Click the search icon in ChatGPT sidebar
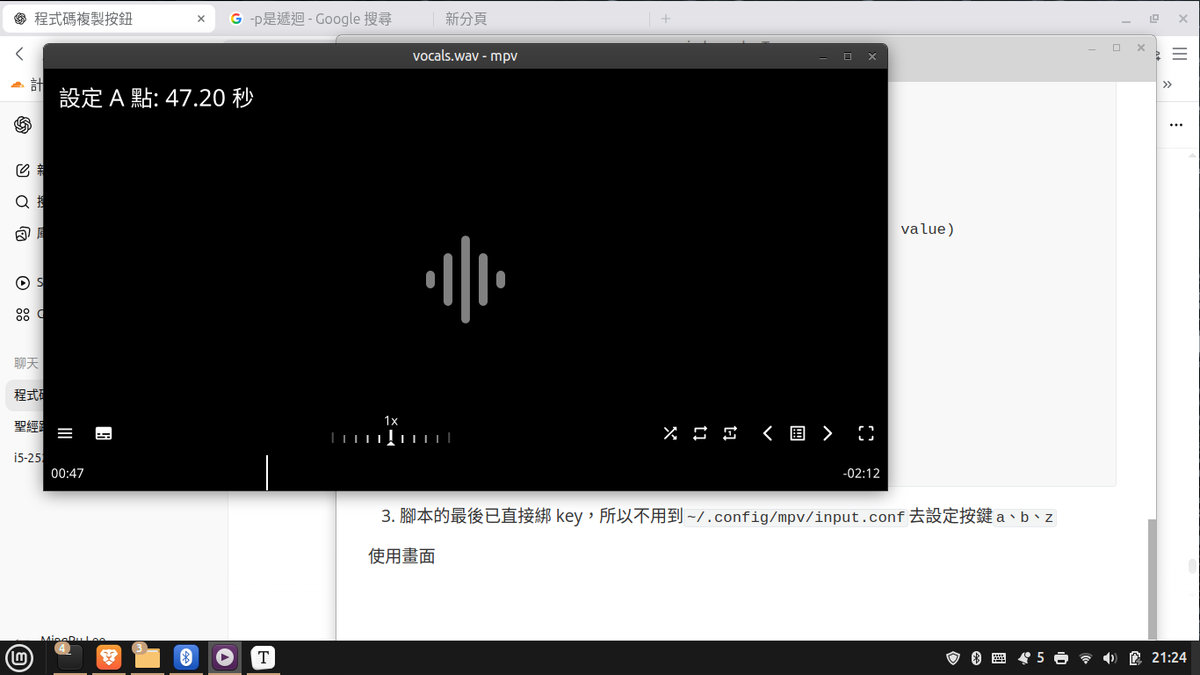The height and width of the screenshot is (675, 1200). click(x=22, y=201)
